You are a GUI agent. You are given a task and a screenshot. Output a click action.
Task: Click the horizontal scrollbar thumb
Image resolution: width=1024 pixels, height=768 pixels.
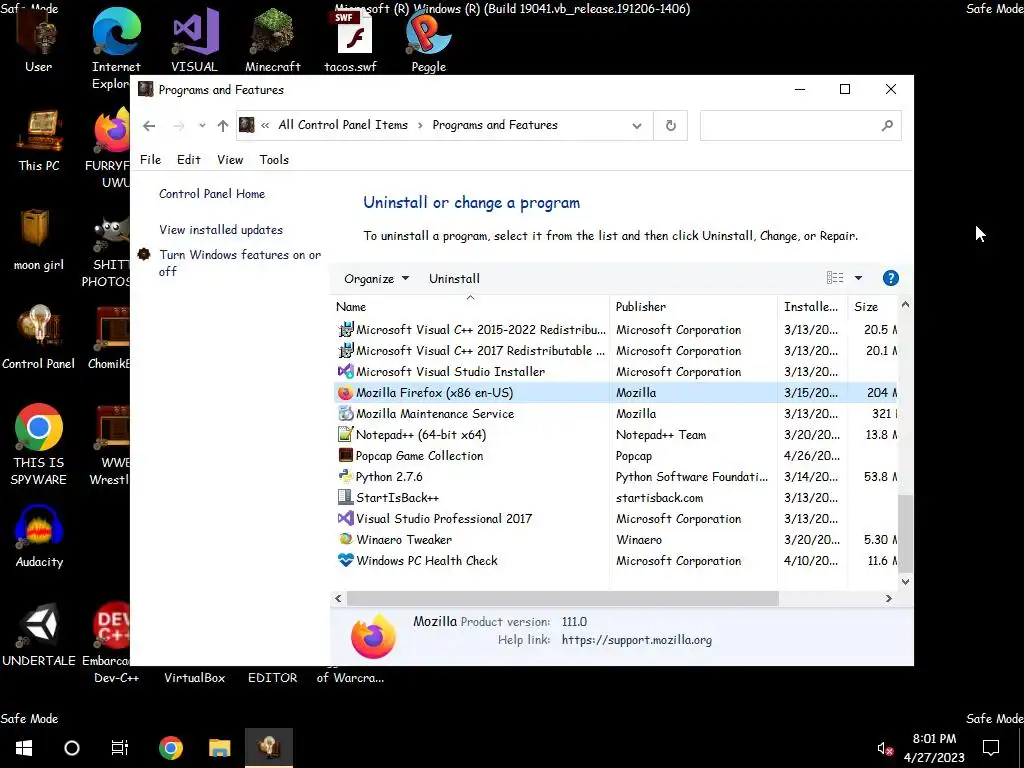click(562, 598)
